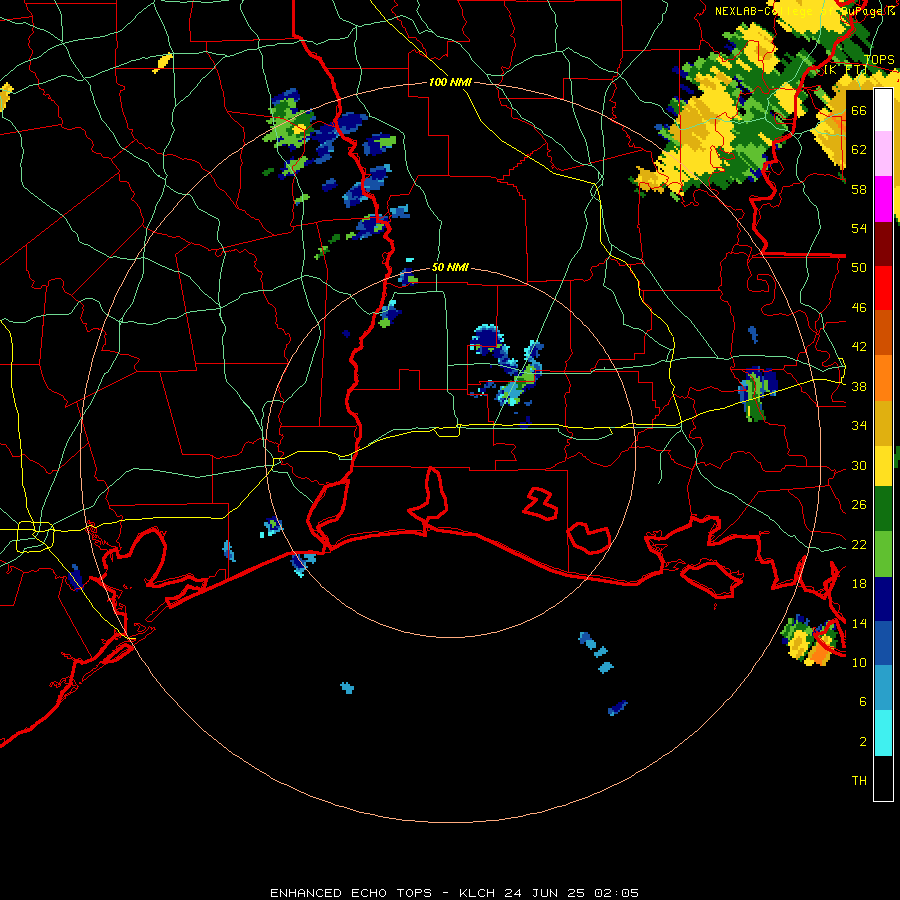
Task: Click the '14' legend value
Action: pos(859,623)
